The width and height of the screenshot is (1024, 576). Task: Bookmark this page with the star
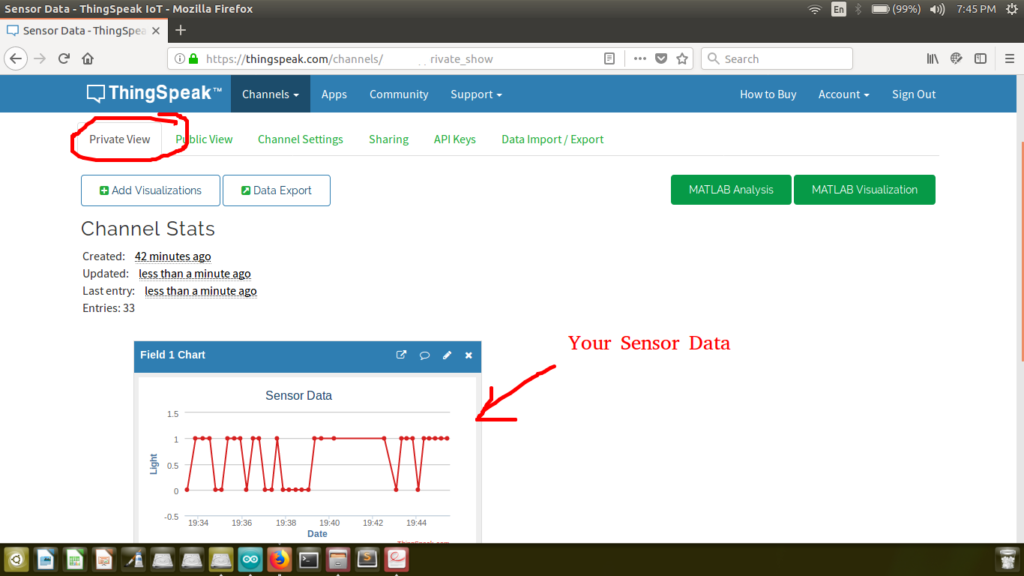pyautogui.click(x=682, y=59)
